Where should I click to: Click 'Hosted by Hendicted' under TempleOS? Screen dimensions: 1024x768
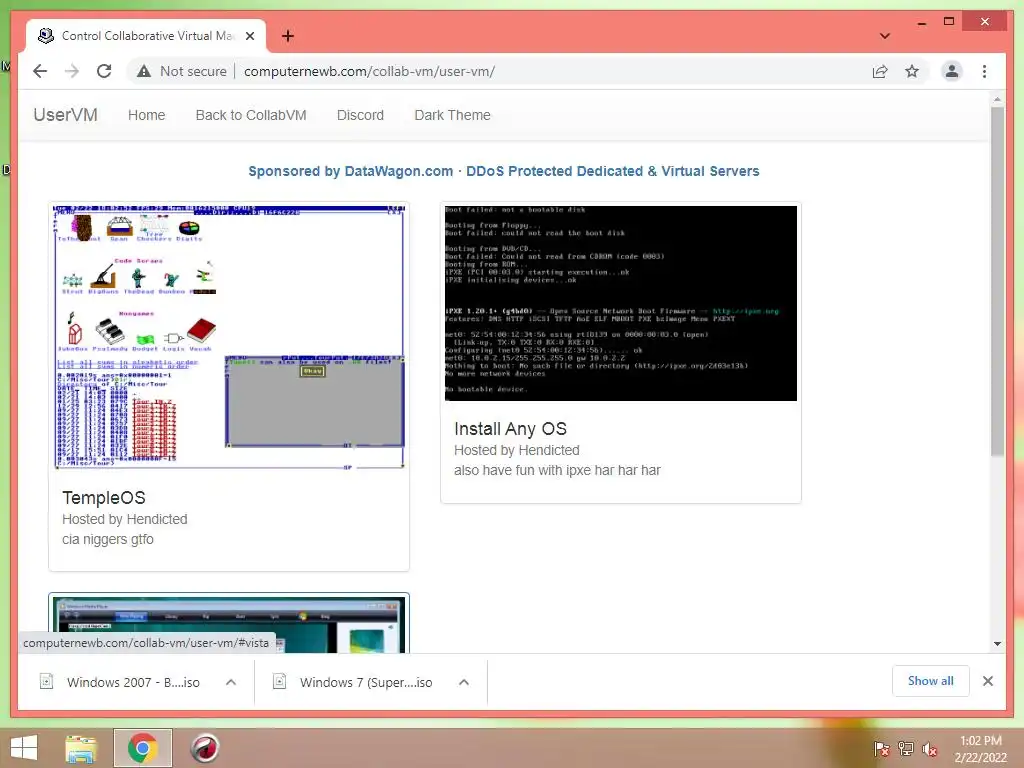click(x=125, y=519)
